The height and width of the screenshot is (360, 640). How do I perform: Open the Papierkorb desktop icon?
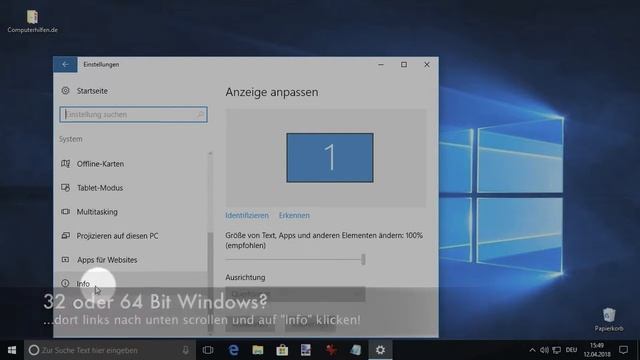609,320
